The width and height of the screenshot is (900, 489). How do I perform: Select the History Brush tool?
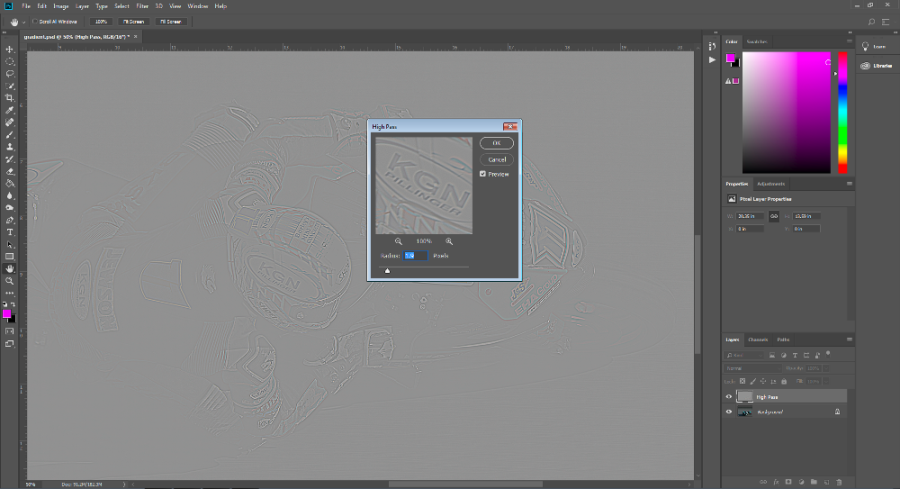pyautogui.click(x=10, y=159)
